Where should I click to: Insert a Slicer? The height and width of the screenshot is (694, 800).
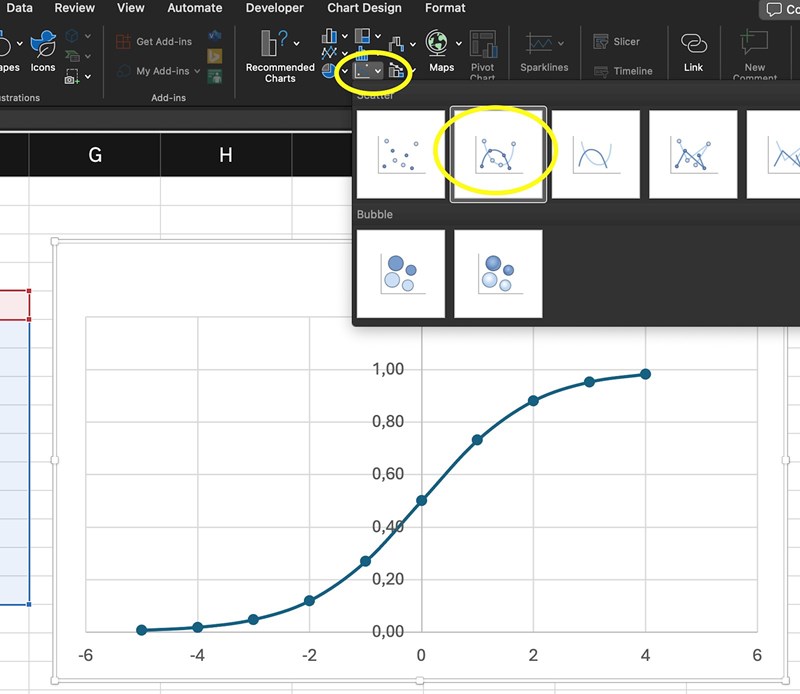pos(616,42)
